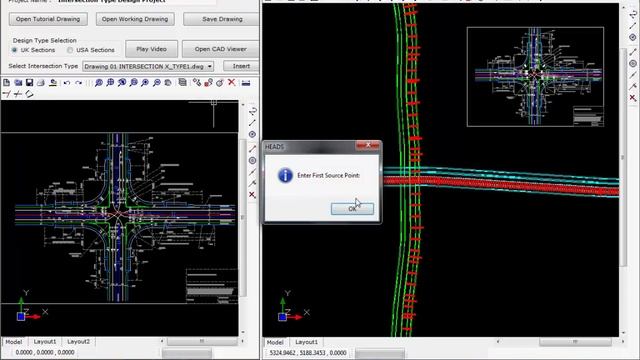
Task: Click the left viewer horizontal scrollbar
Action: pos(202,341)
